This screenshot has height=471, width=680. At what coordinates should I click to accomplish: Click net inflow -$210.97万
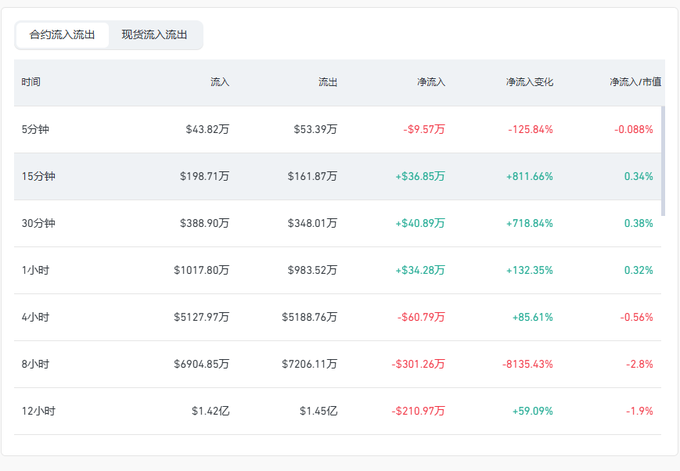point(418,411)
